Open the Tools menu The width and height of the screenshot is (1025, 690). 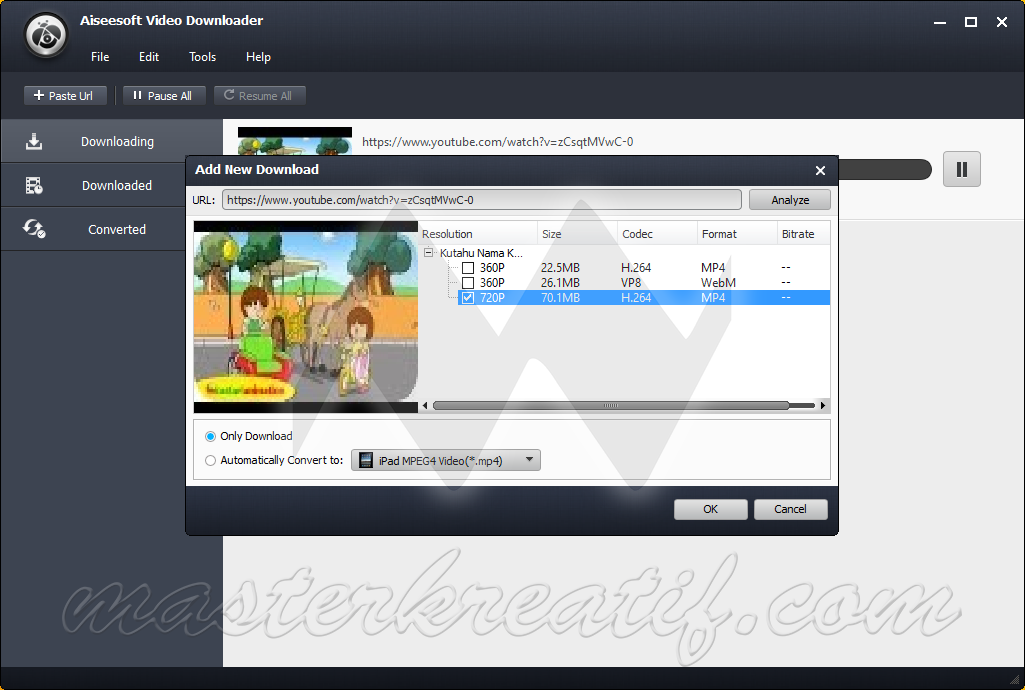pyautogui.click(x=202, y=57)
